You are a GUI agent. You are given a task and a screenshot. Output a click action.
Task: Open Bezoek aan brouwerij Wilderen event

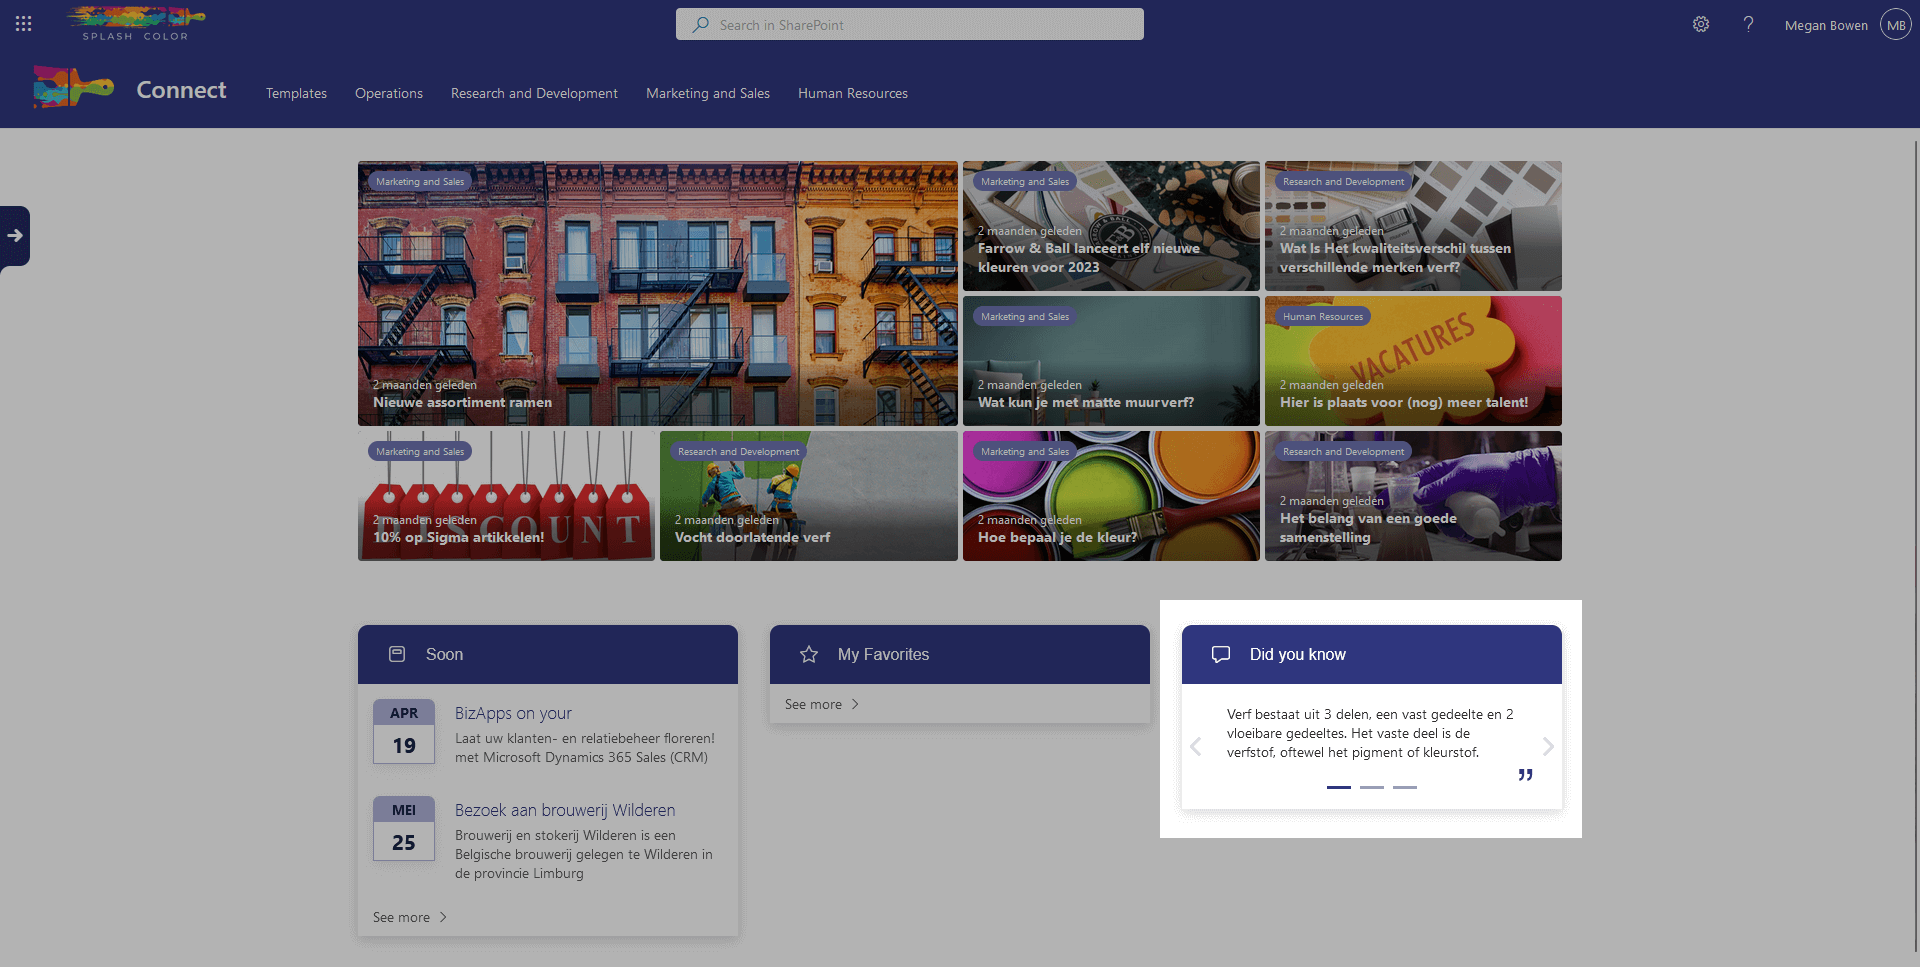[x=565, y=810]
